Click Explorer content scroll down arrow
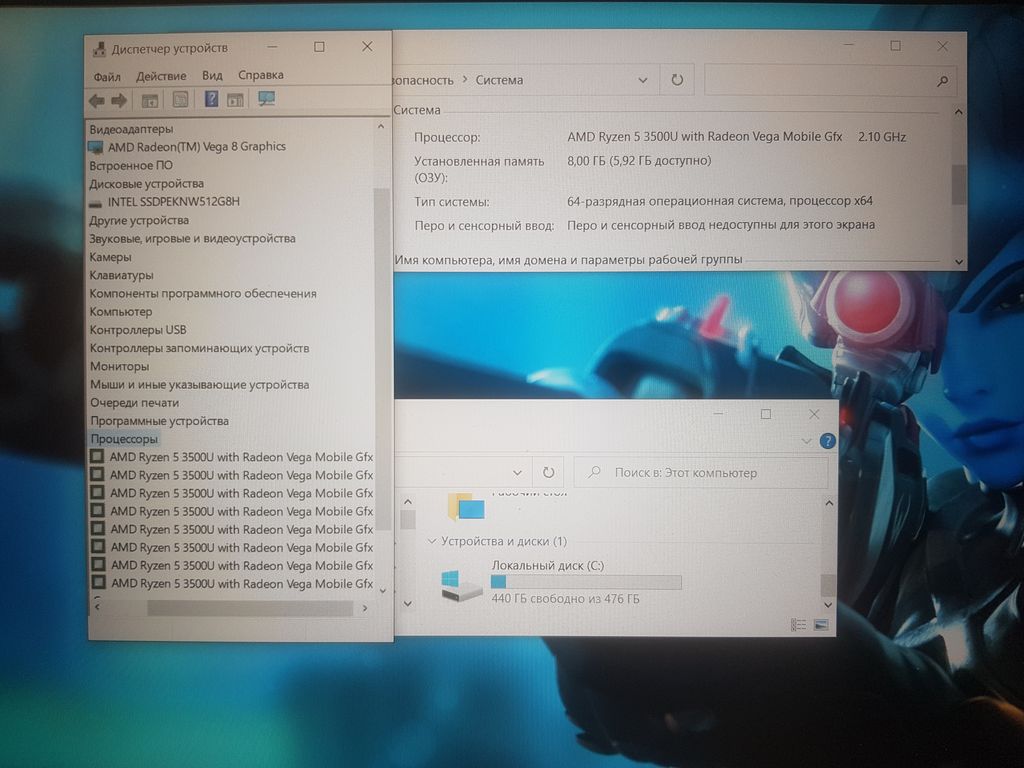The width and height of the screenshot is (1024, 768). pyautogui.click(x=828, y=605)
